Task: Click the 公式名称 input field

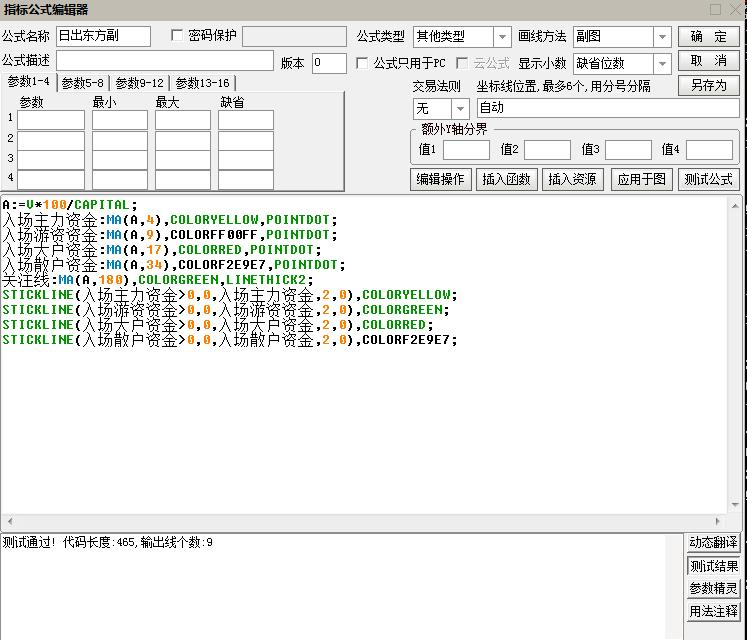Action: coord(103,37)
